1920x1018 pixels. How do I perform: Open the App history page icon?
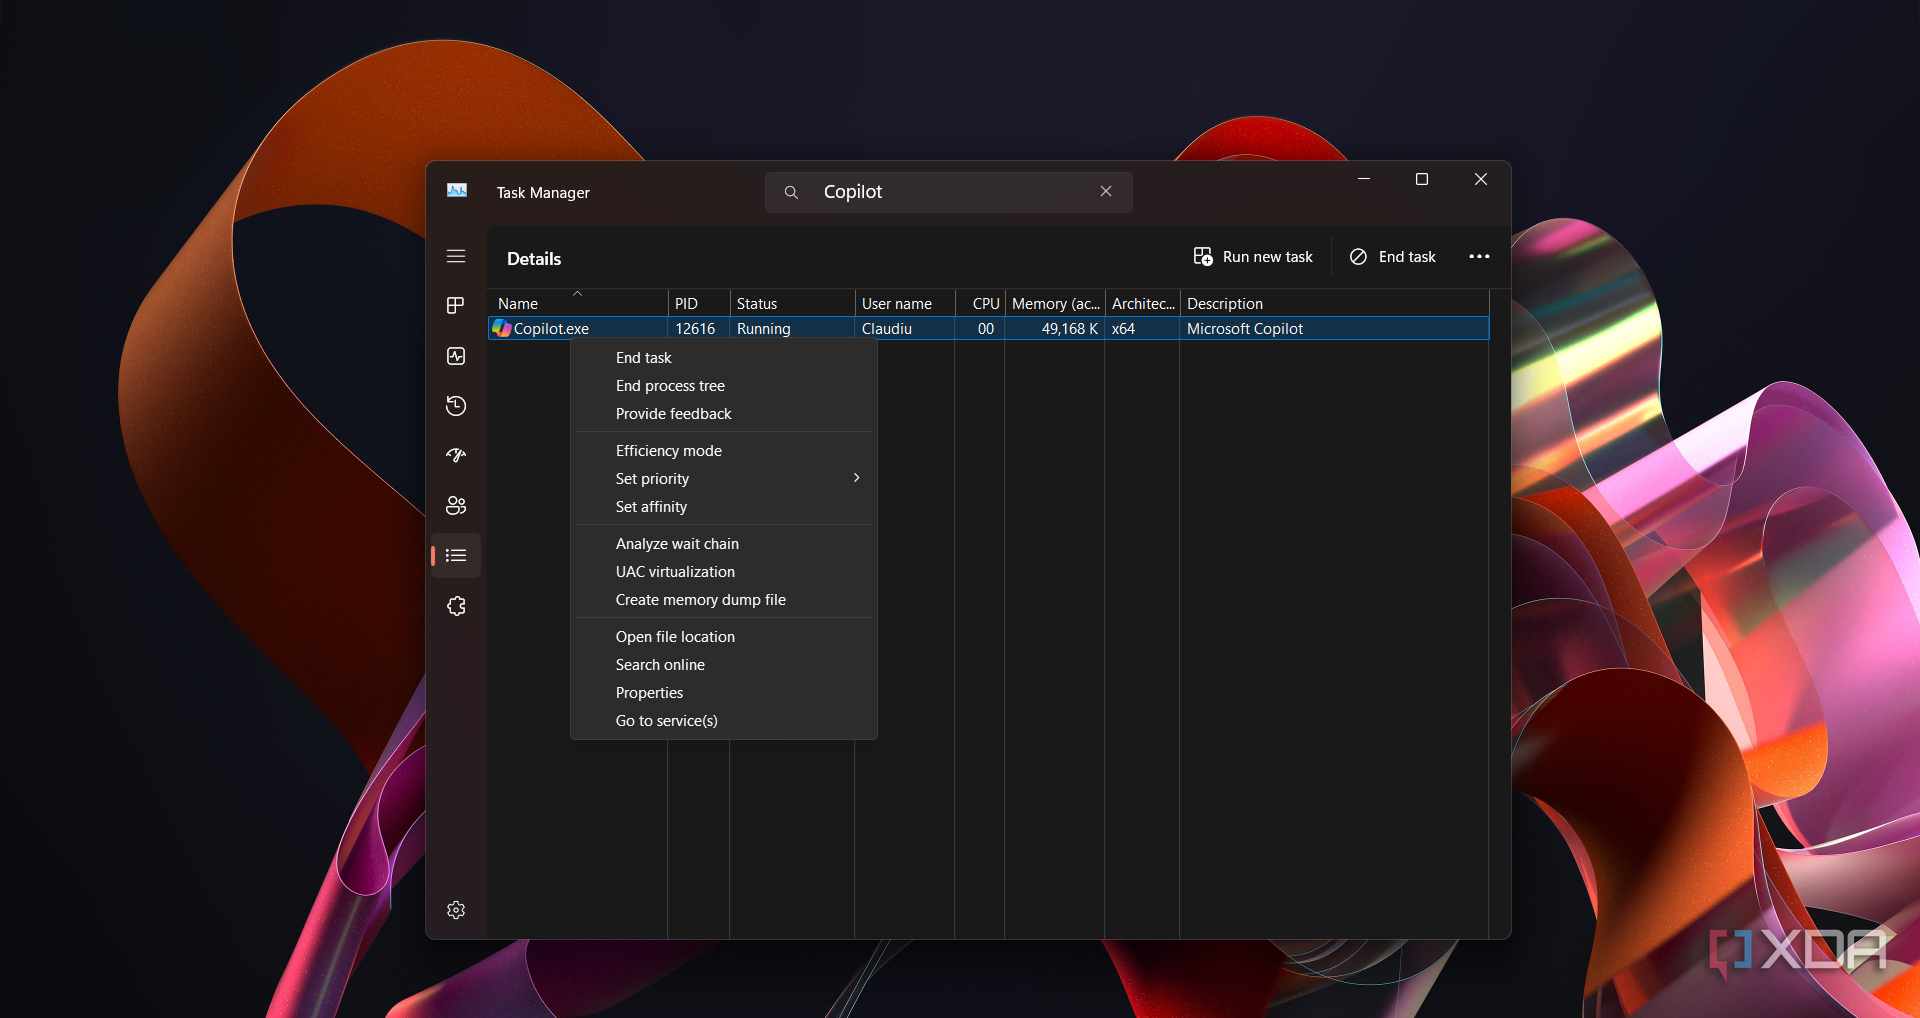pyautogui.click(x=456, y=406)
